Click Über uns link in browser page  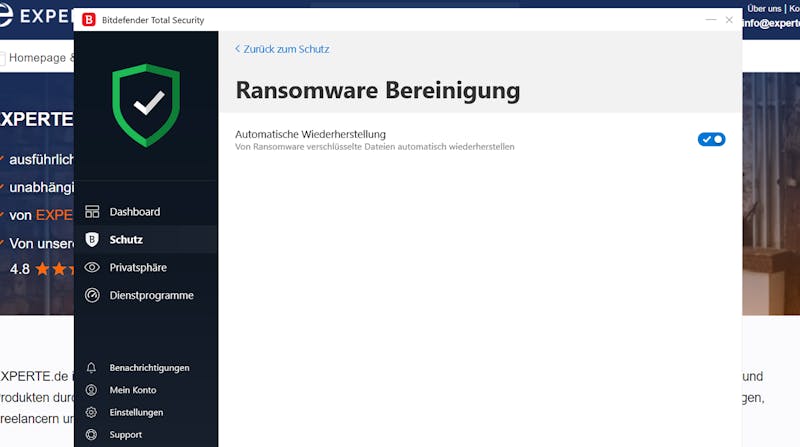point(764,9)
